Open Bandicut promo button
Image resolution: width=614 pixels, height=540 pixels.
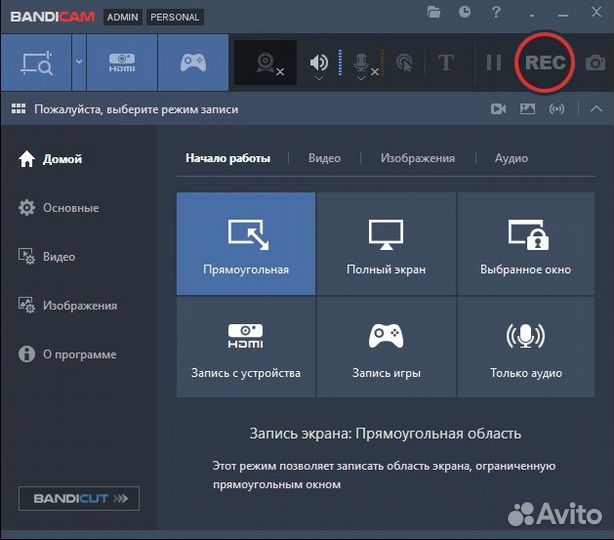click(79, 498)
